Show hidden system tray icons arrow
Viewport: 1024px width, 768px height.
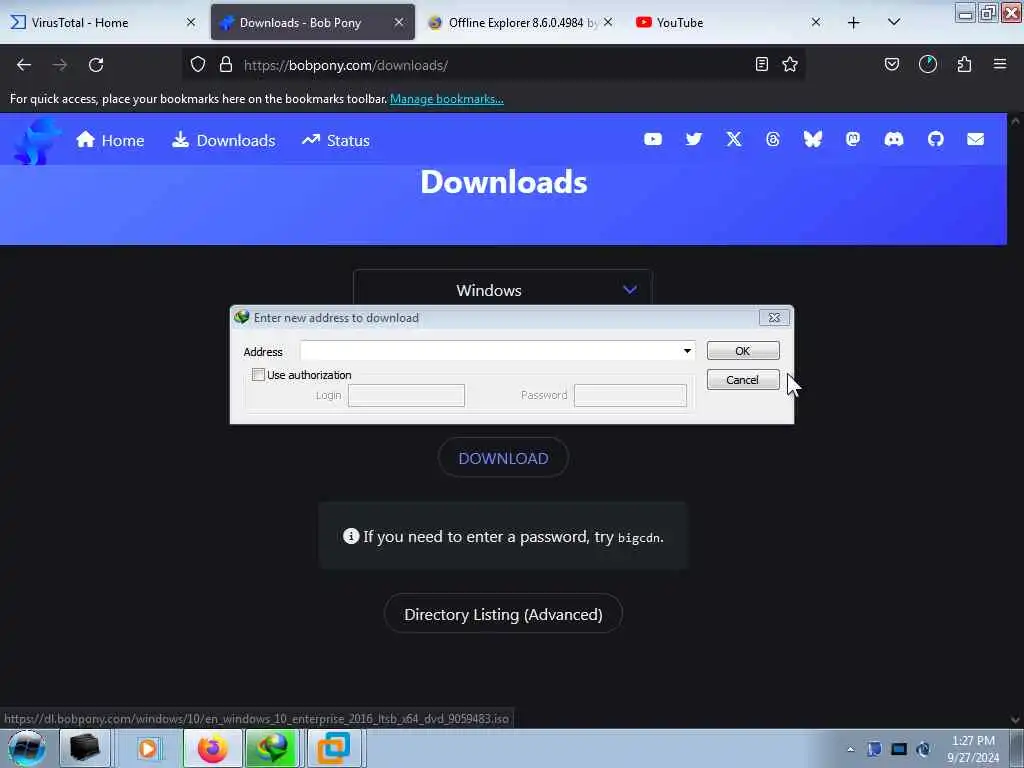click(850, 749)
